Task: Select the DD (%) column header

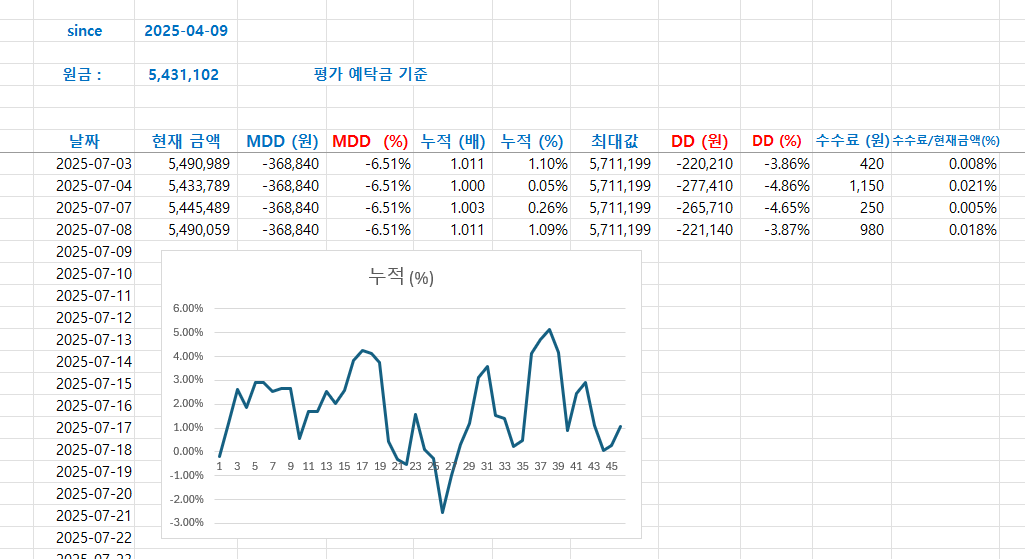Action: pyautogui.click(x=777, y=141)
